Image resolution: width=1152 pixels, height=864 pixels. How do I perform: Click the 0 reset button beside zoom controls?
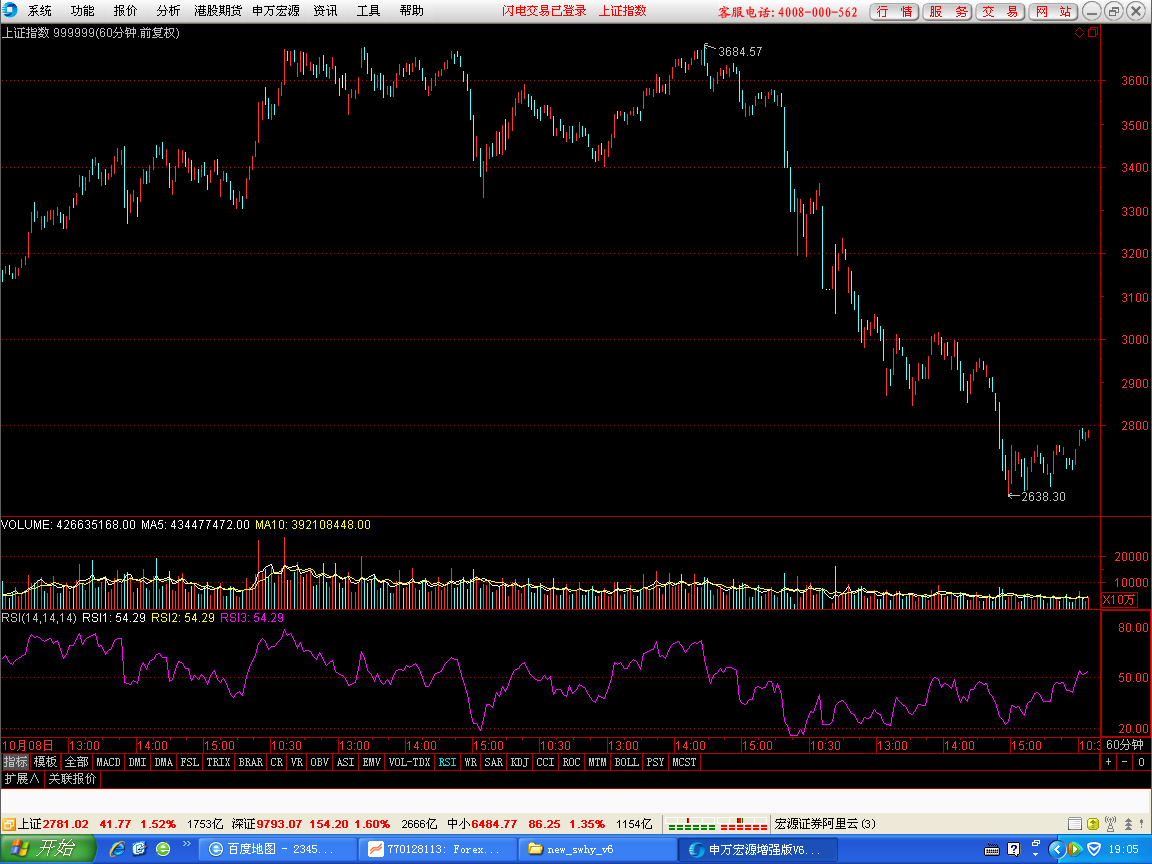coord(1142,762)
